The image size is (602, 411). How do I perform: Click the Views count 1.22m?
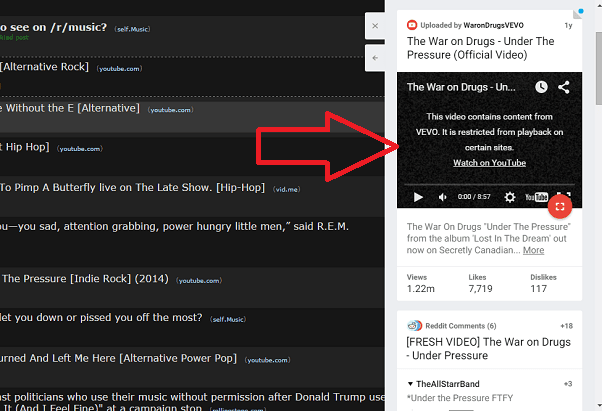pyautogui.click(x=421, y=289)
